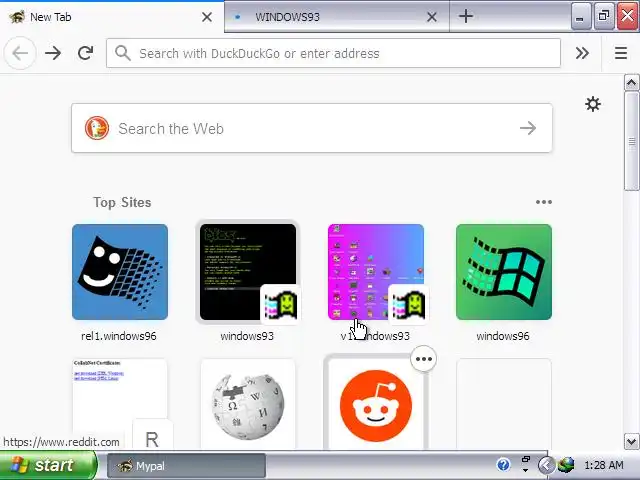Open the v1.windows93 top site tile
The width and height of the screenshot is (640, 480).
376,272
